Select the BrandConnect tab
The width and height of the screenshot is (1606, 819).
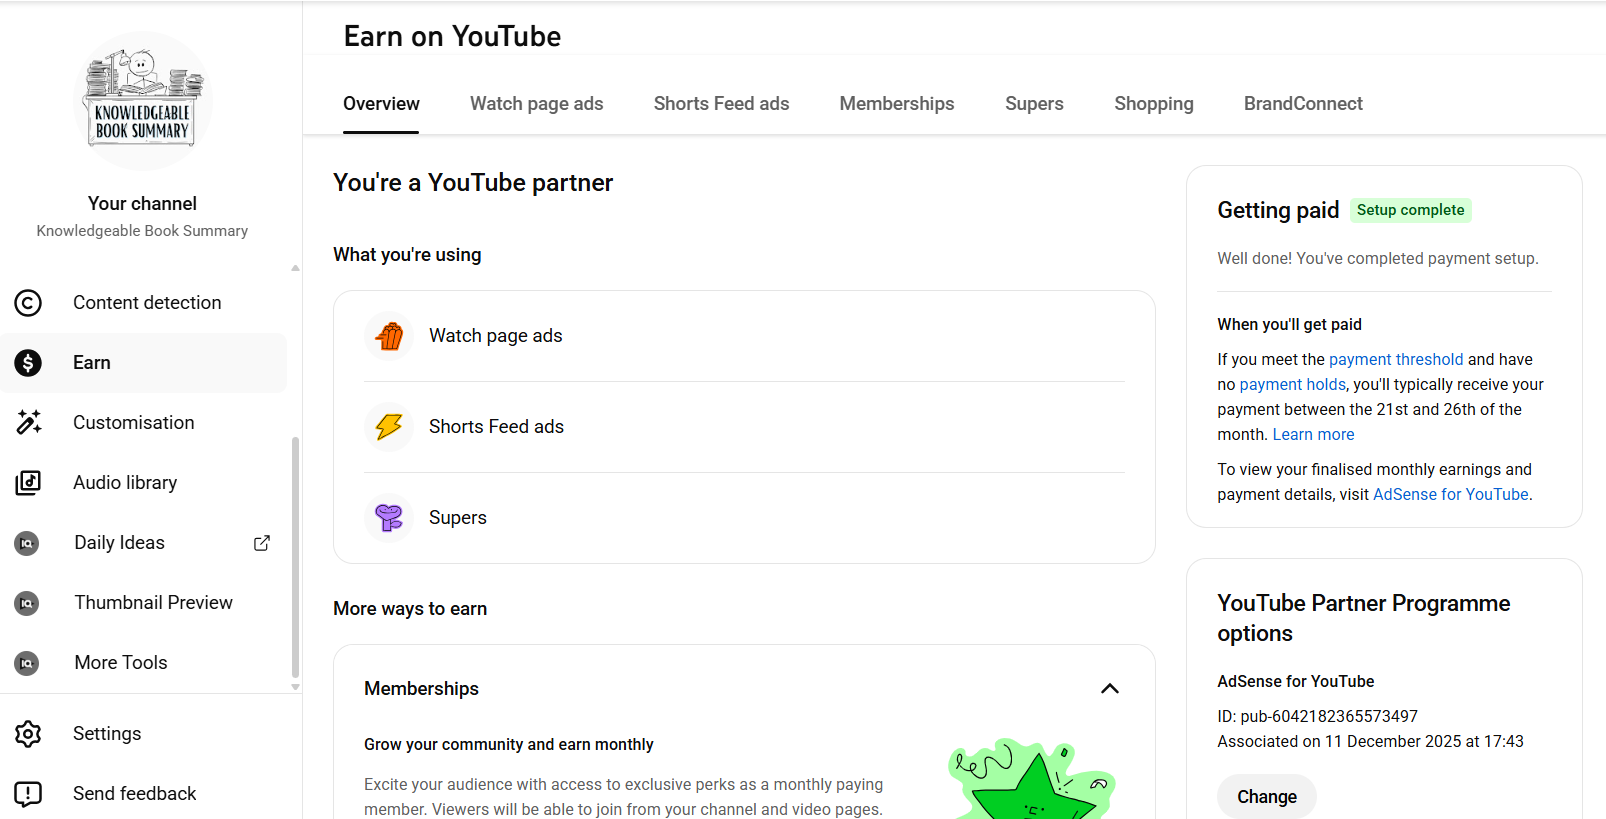pyautogui.click(x=1302, y=104)
